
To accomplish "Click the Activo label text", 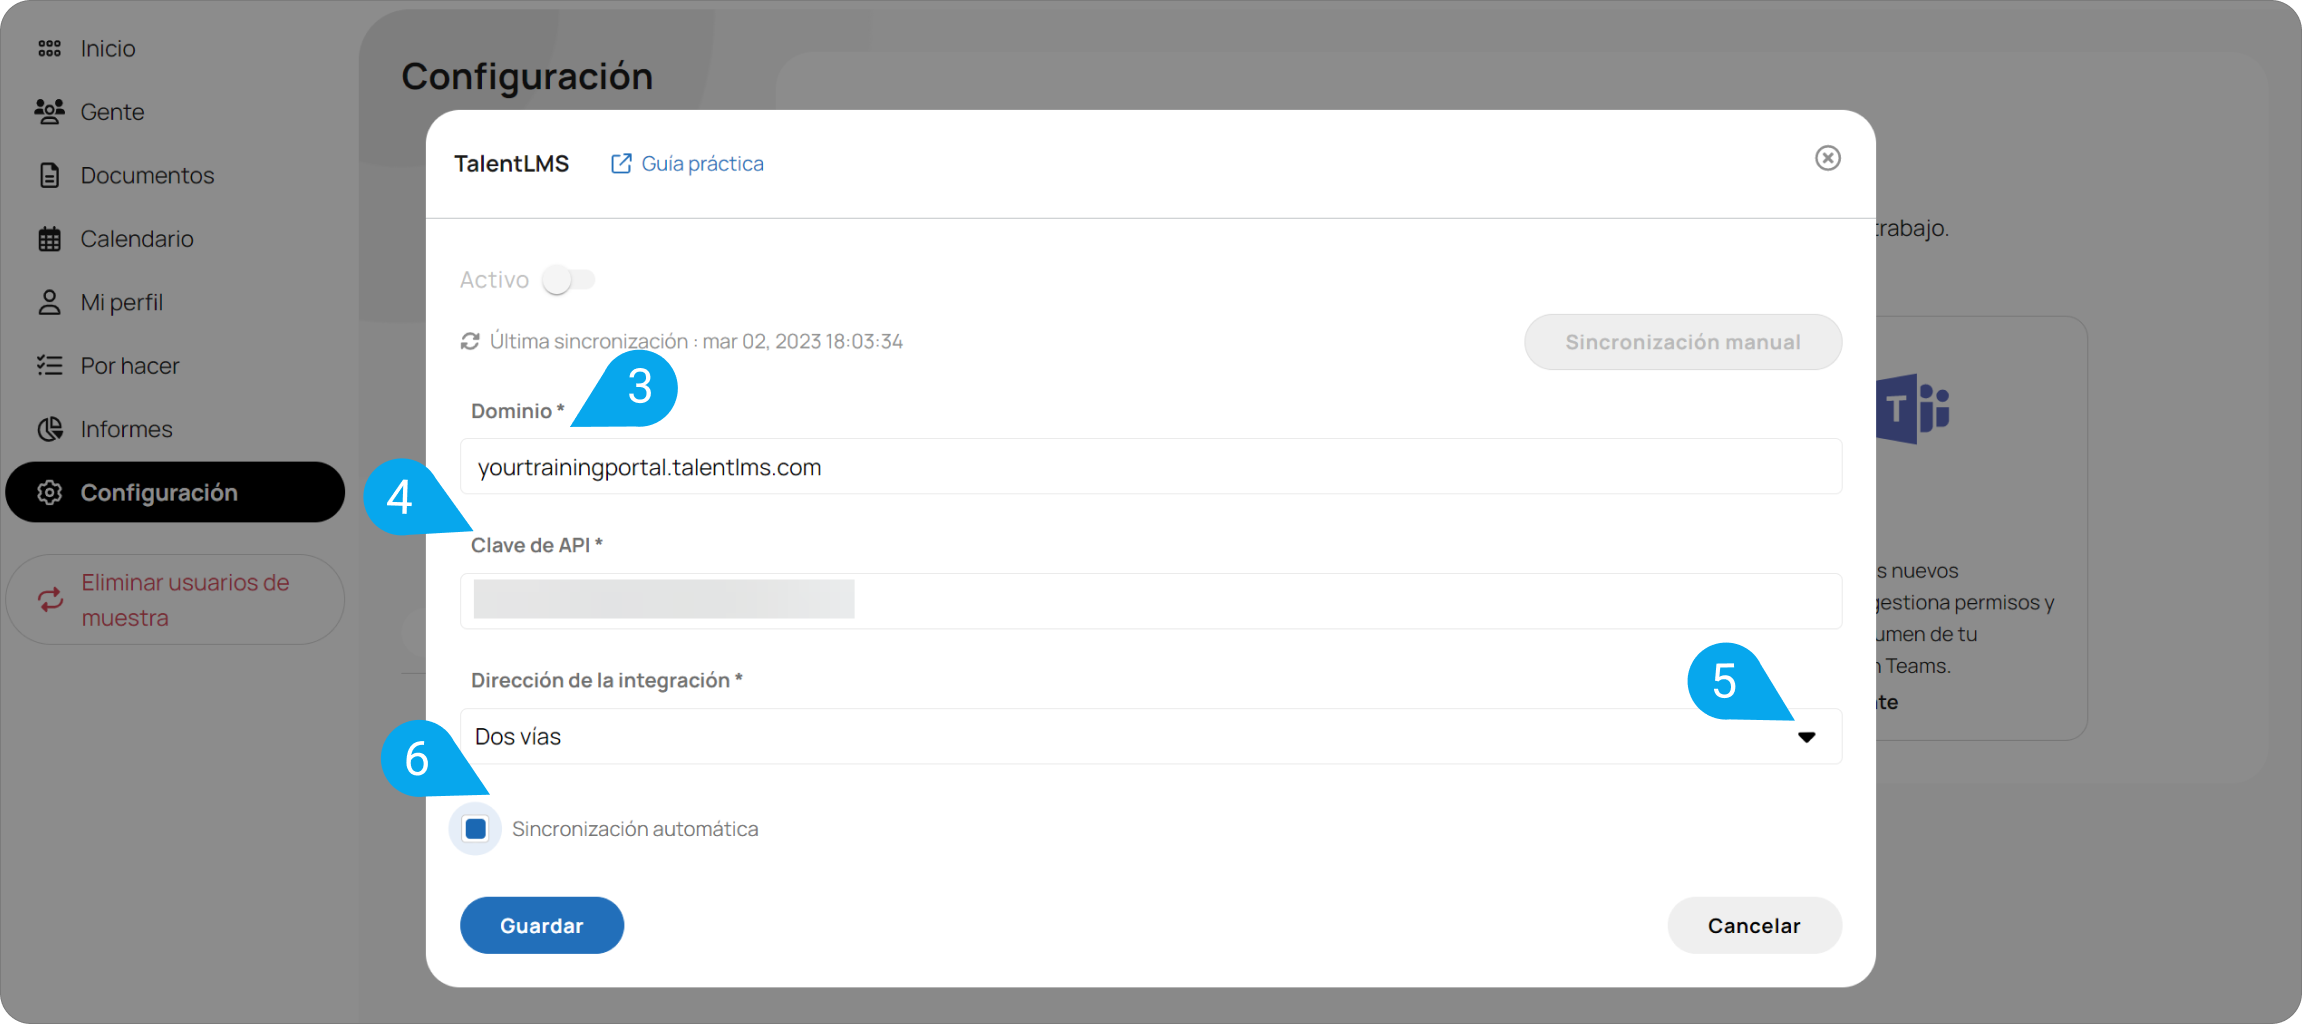I will coord(494,280).
